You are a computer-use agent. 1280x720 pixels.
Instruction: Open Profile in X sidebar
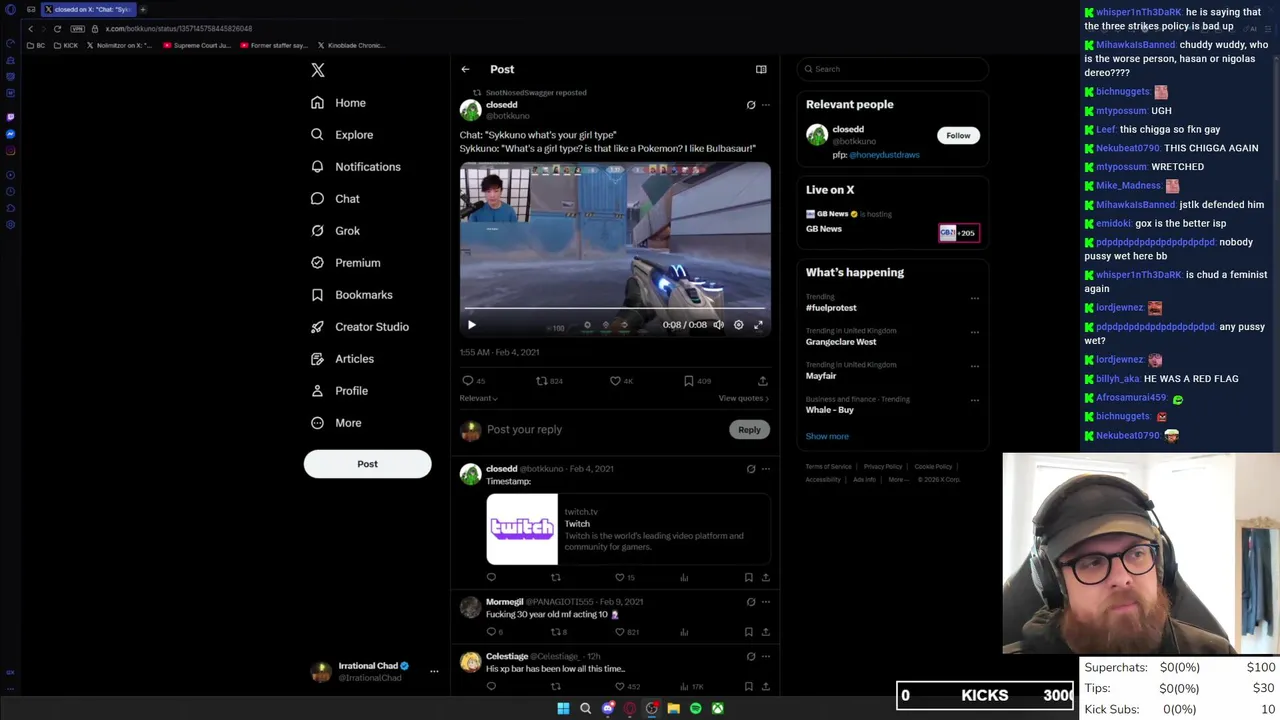tap(339, 391)
